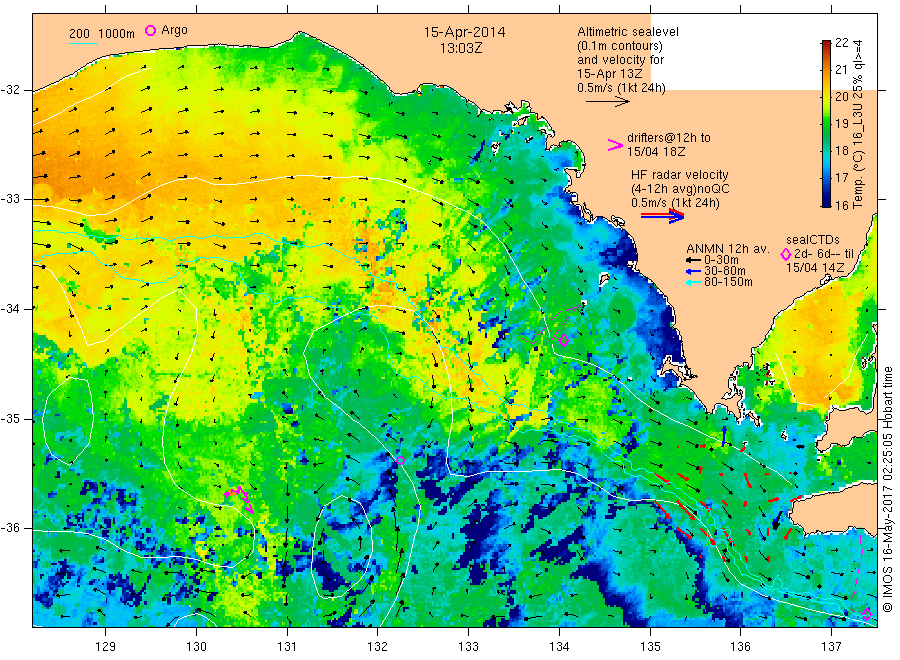Viewport: 900px width, 660px height.
Task: Click the green band of the colorbar near 19
Action: tap(826, 123)
